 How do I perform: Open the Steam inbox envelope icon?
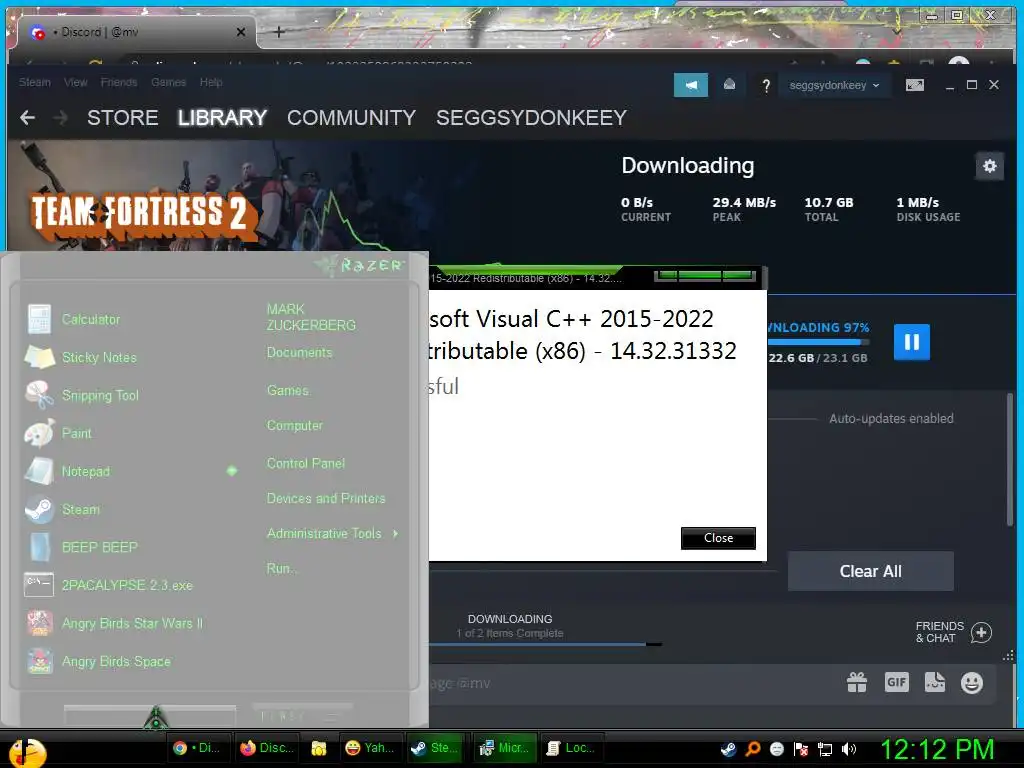729,85
